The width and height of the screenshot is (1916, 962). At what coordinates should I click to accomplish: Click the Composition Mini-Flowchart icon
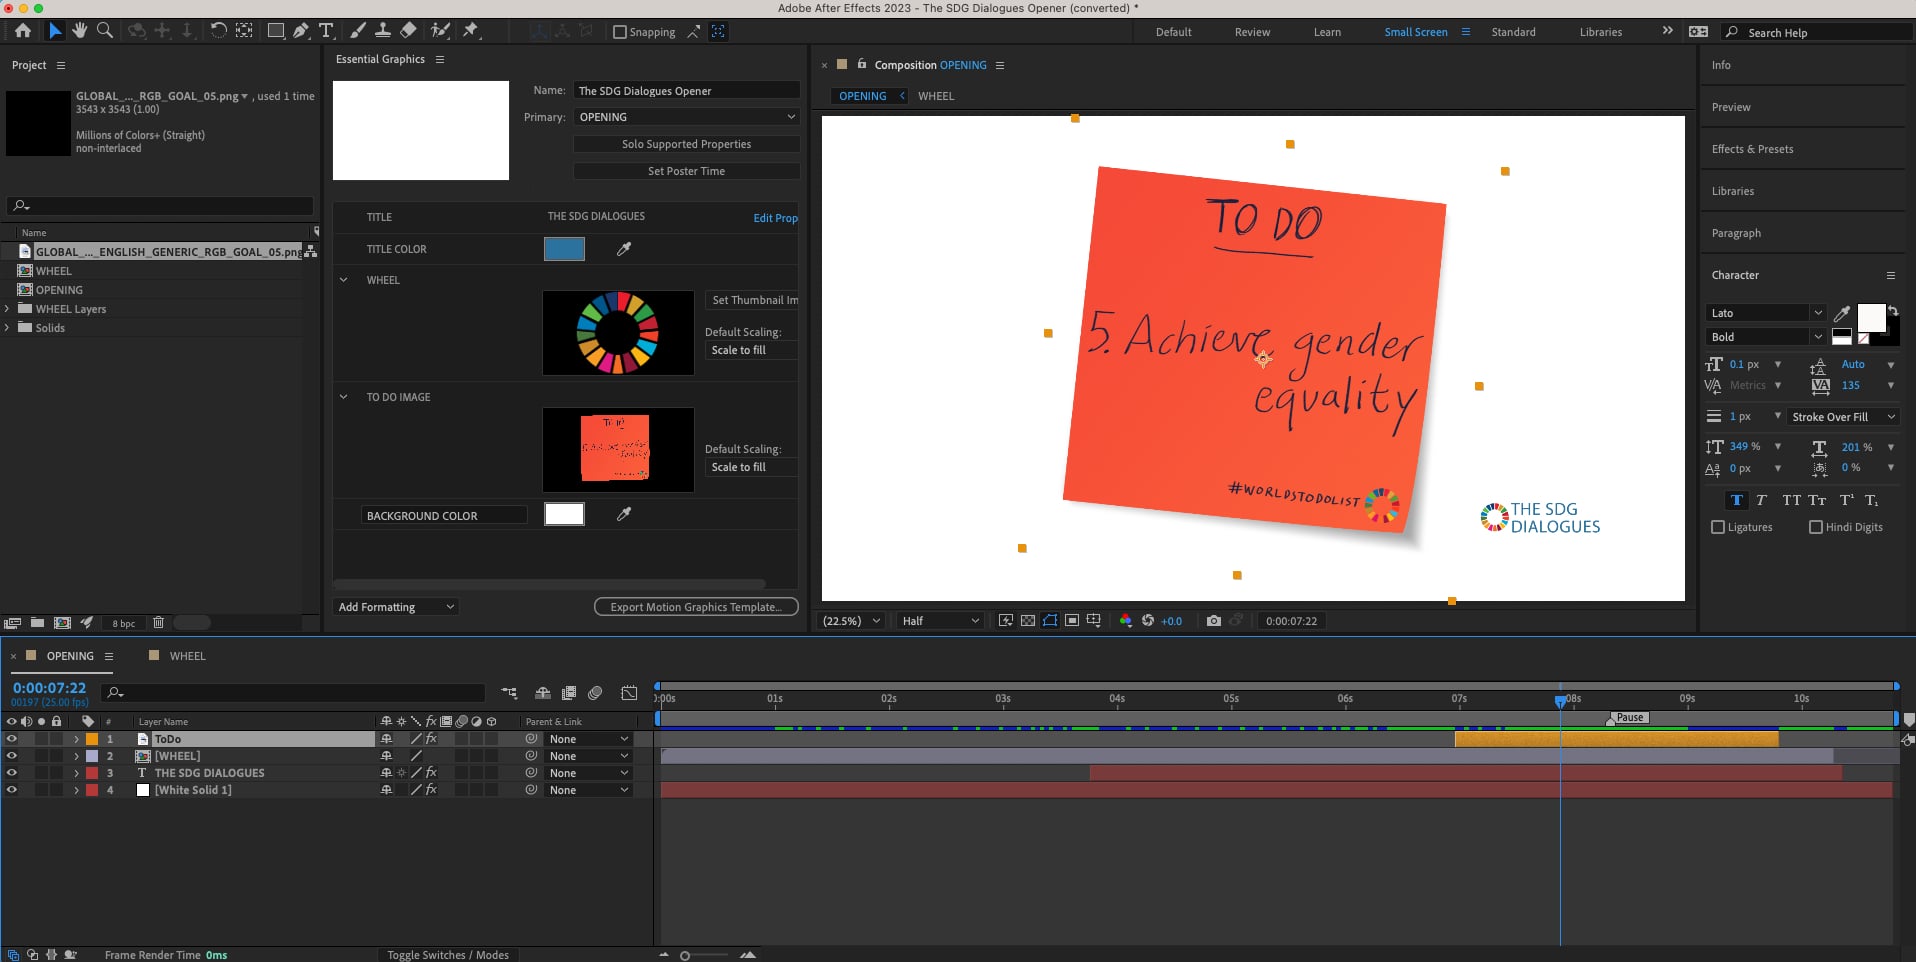click(509, 693)
